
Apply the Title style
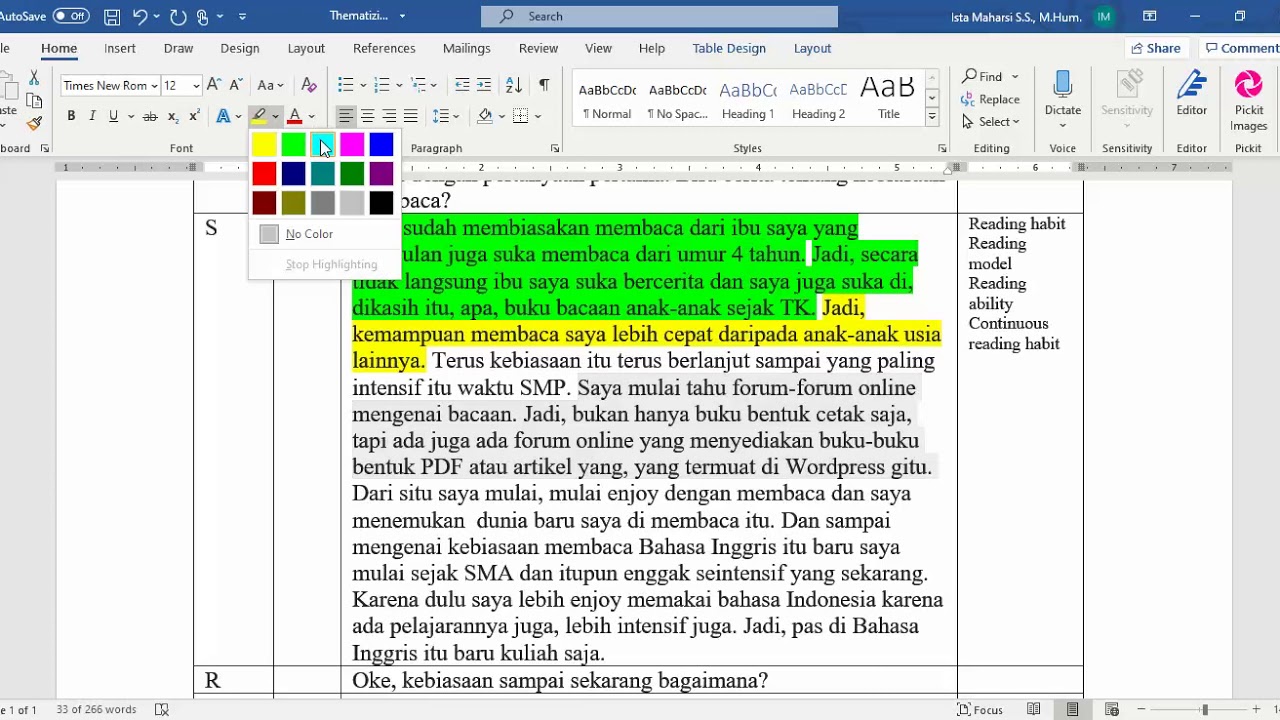pyautogui.click(x=889, y=99)
